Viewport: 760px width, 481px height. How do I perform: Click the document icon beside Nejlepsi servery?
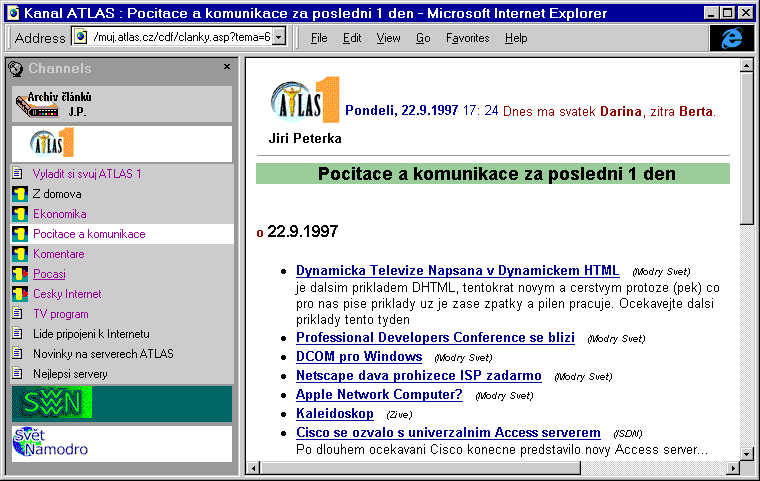[18, 373]
